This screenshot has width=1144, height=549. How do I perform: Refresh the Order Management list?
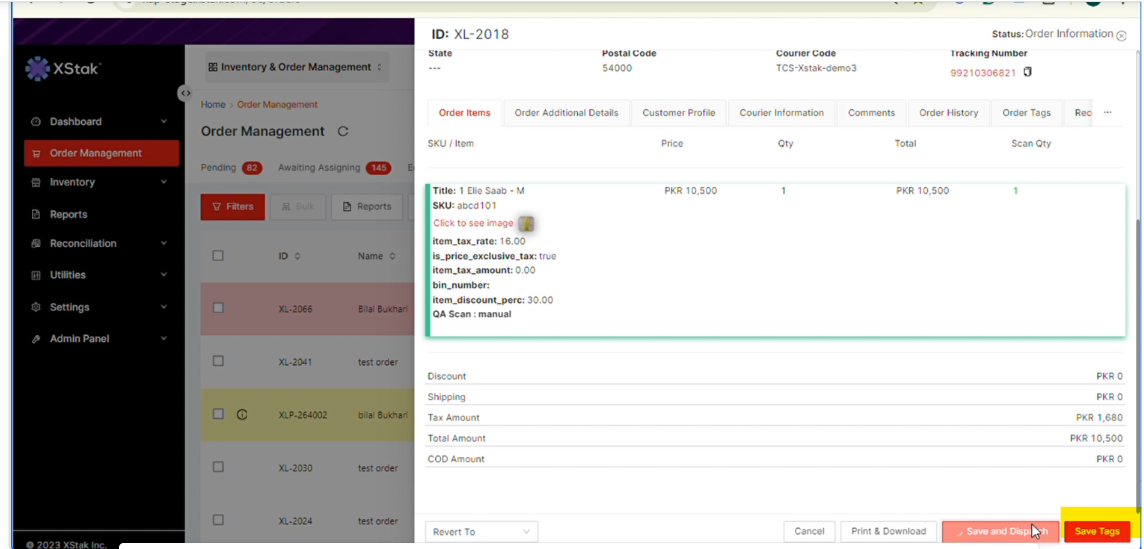[x=344, y=132]
